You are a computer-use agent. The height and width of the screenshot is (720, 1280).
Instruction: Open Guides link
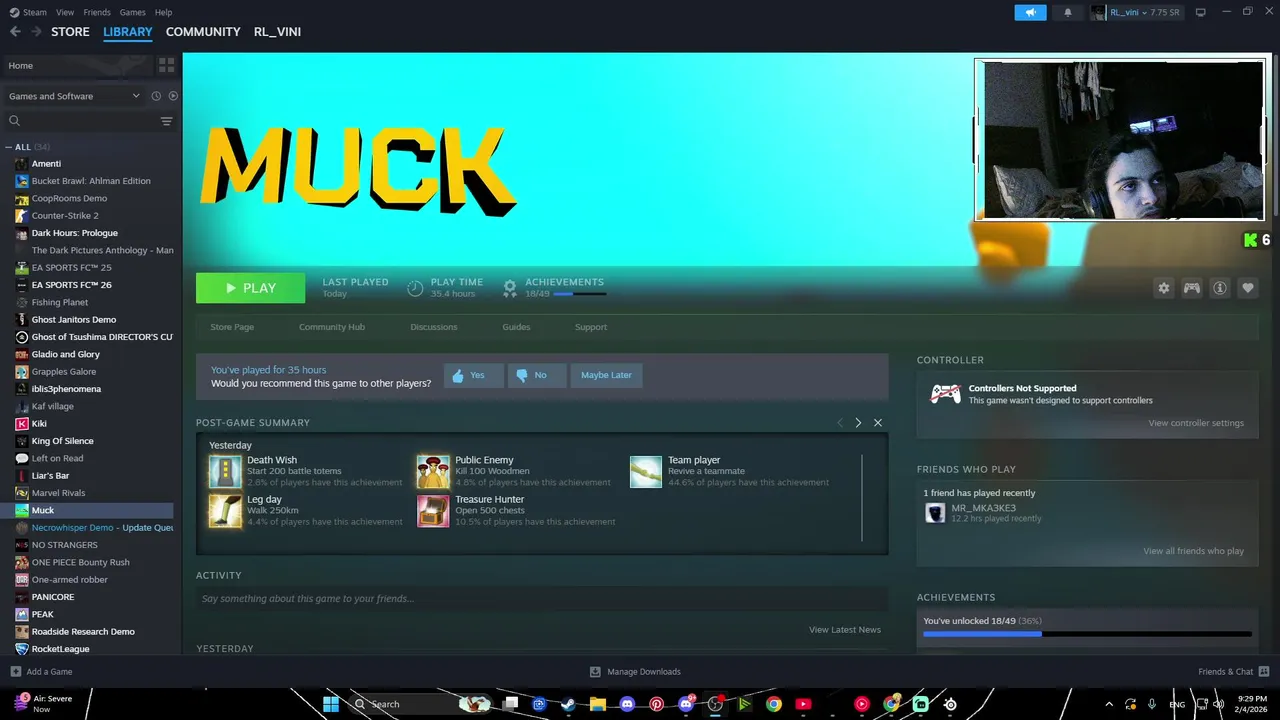pos(516,327)
